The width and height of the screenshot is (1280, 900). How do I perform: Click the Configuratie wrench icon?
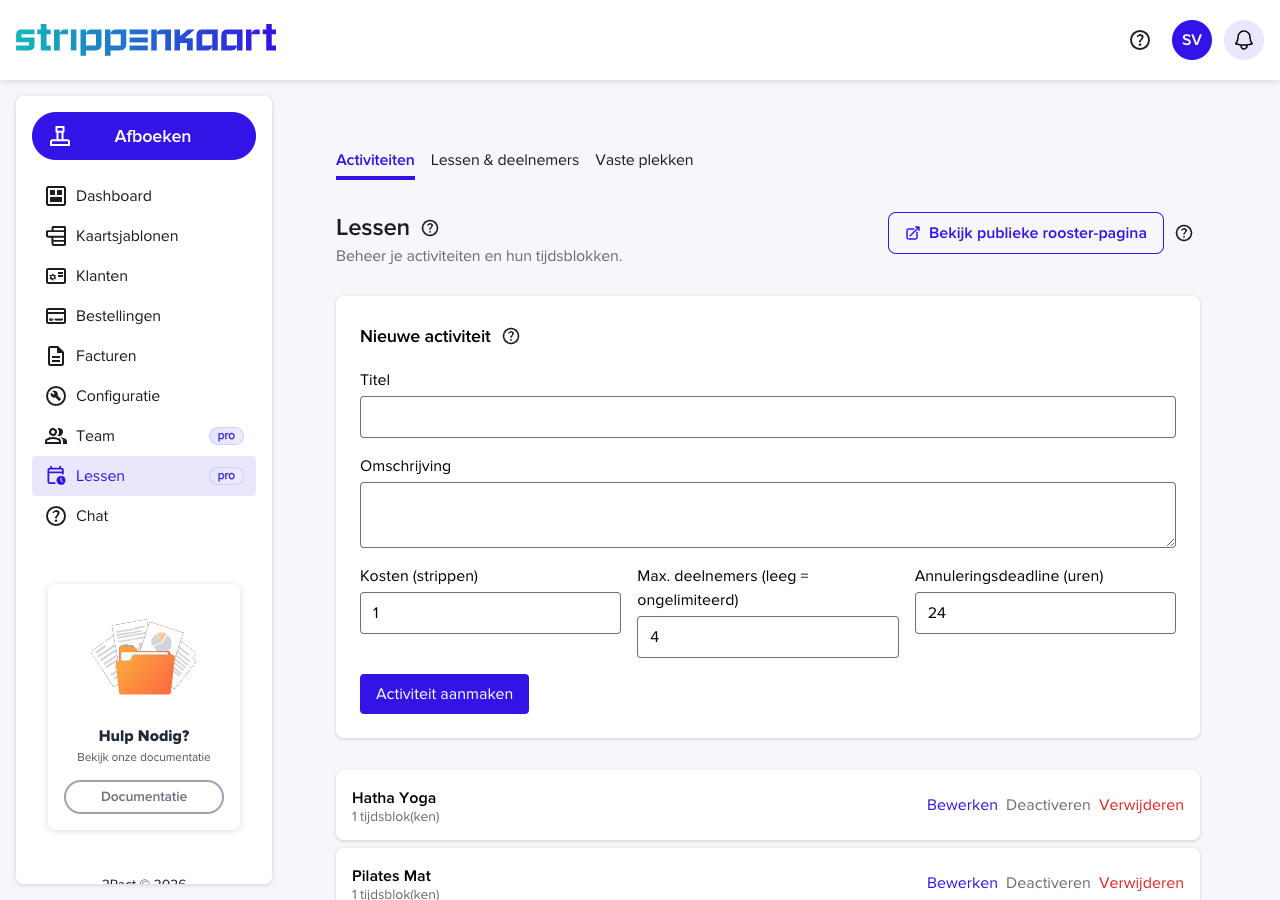pos(56,396)
